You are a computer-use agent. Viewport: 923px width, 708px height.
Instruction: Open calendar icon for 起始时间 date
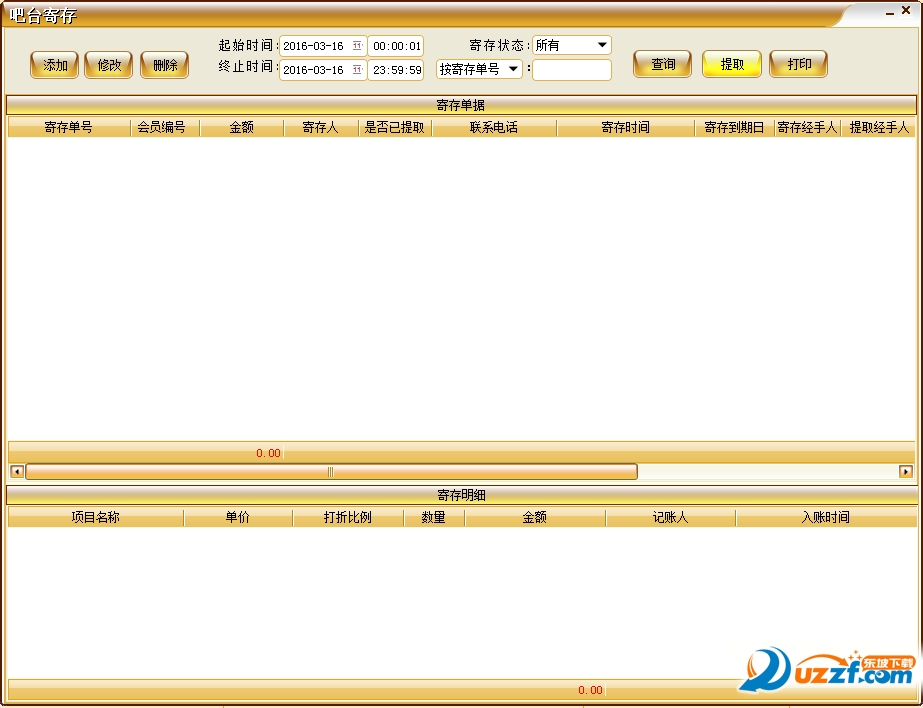pyautogui.click(x=357, y=46)
